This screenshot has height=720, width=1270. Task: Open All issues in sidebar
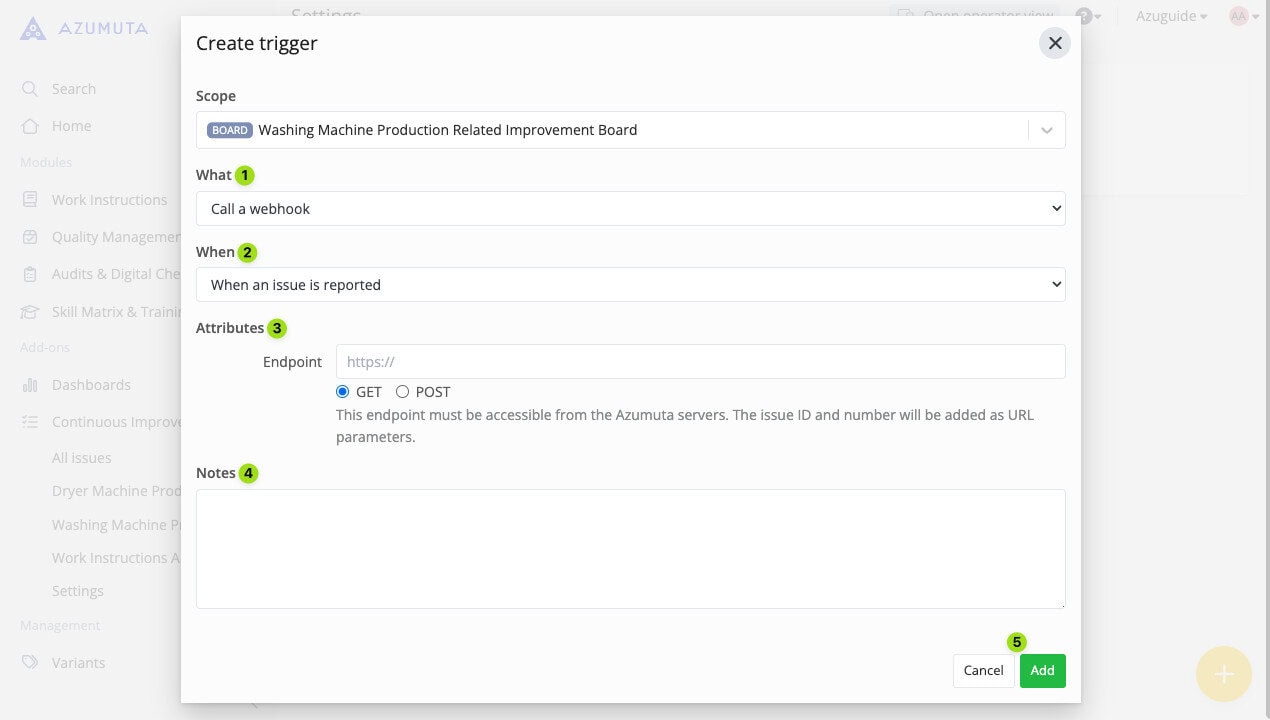tap(82, 458)
